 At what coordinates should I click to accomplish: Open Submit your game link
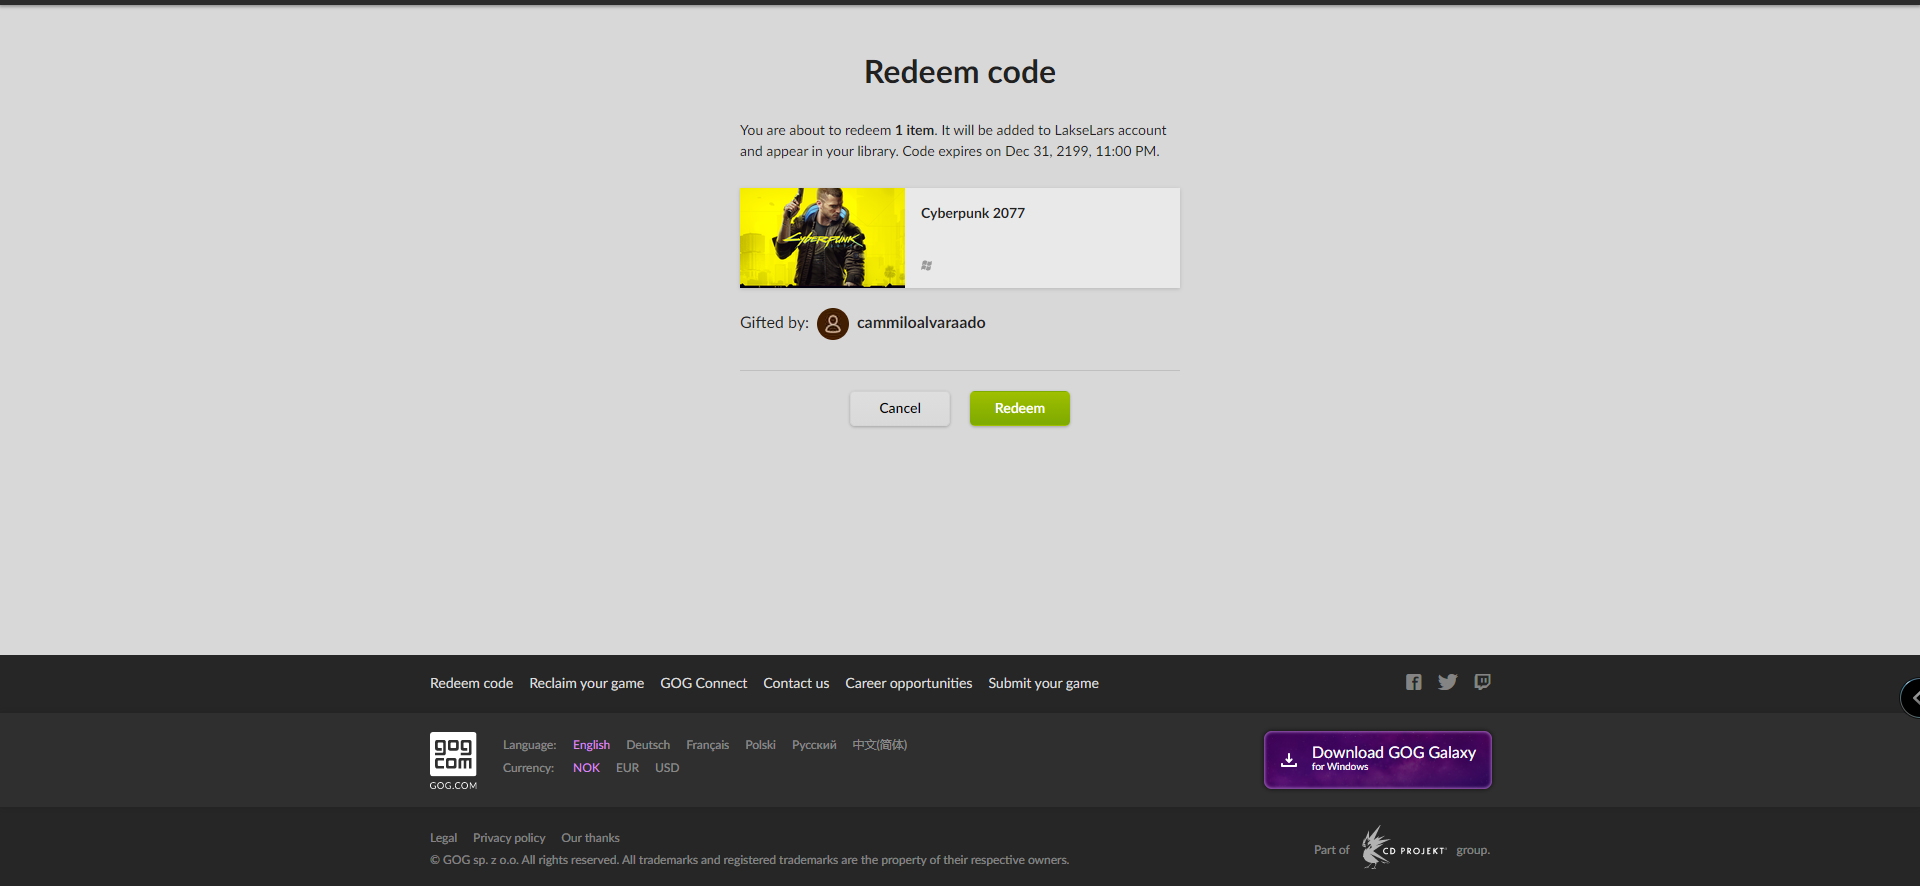pyautogui.click(x=1043, y=683)
